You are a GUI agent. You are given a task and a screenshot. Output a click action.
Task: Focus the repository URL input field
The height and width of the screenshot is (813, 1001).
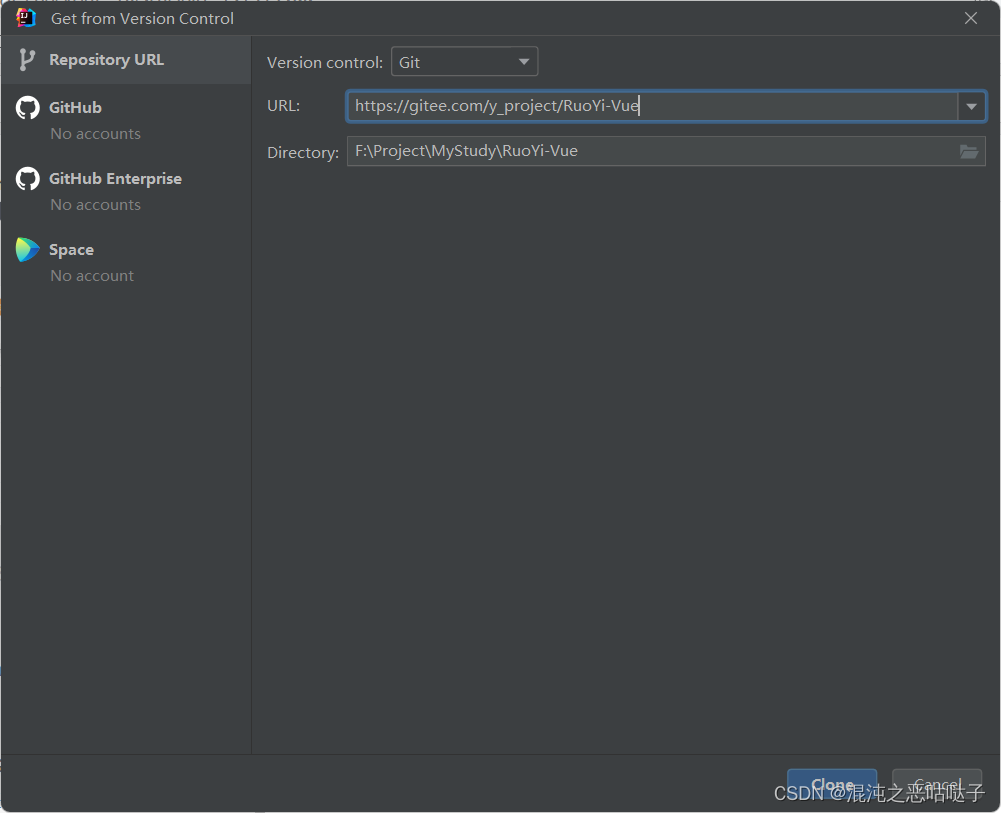click(652, 106)
